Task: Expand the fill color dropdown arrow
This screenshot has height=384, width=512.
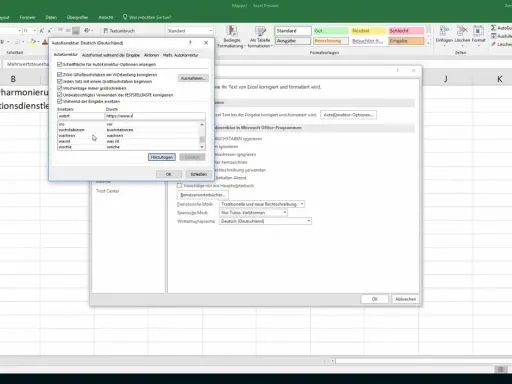Action: 38,42
